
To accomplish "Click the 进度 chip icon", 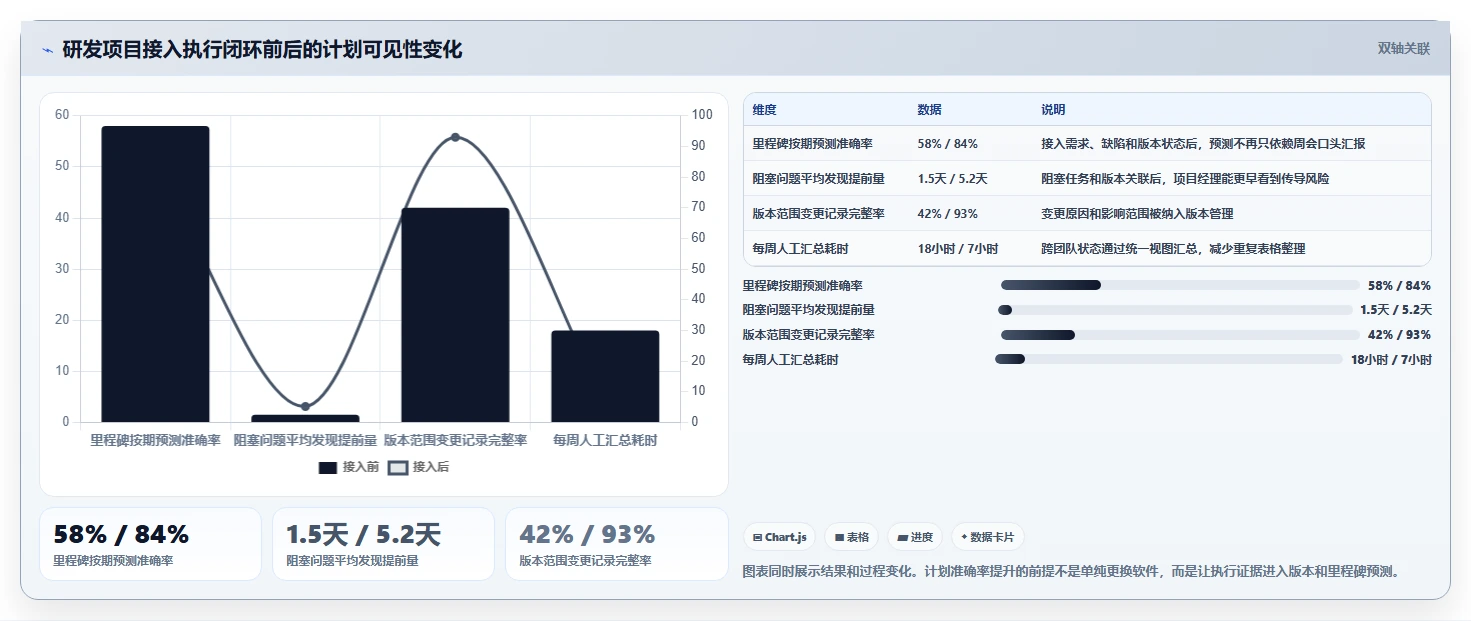I will pos(902,537).
